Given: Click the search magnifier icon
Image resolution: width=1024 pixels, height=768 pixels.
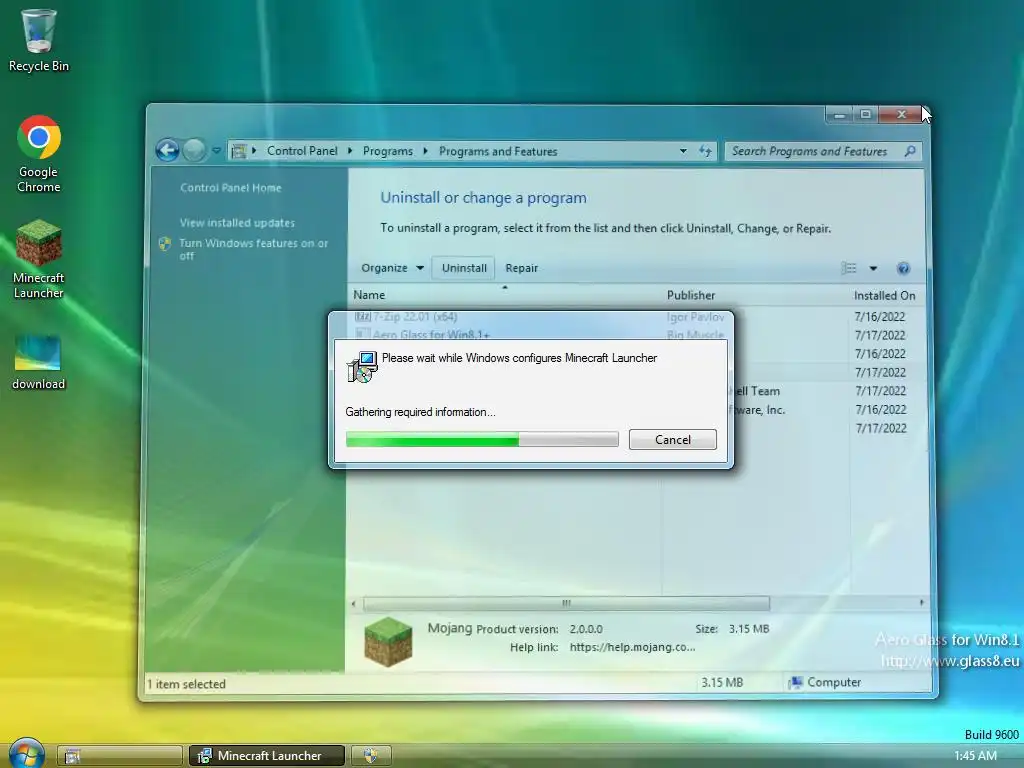Looking at the screenshot, I should (x=910, y=151).
